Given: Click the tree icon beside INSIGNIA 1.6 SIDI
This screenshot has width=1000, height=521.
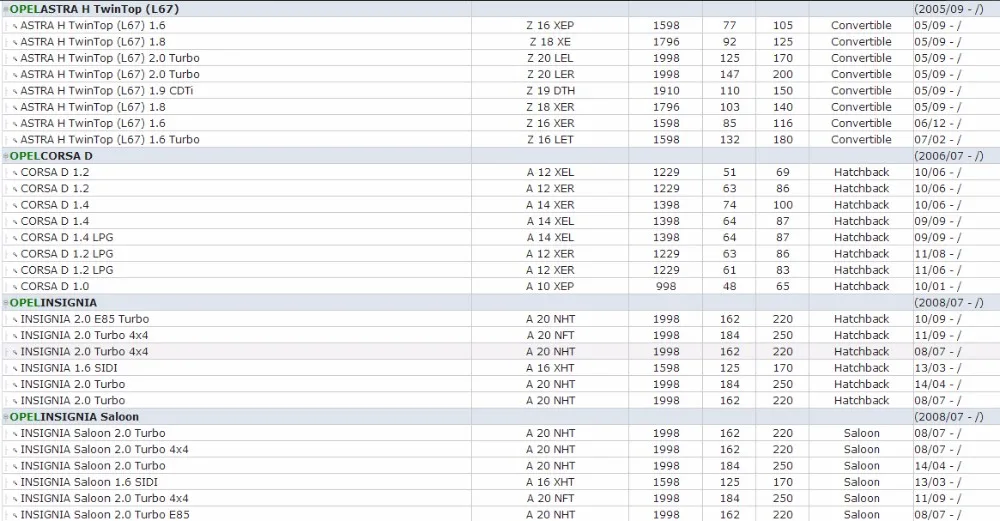Looking at the screenshot, I should pos(15,369).
